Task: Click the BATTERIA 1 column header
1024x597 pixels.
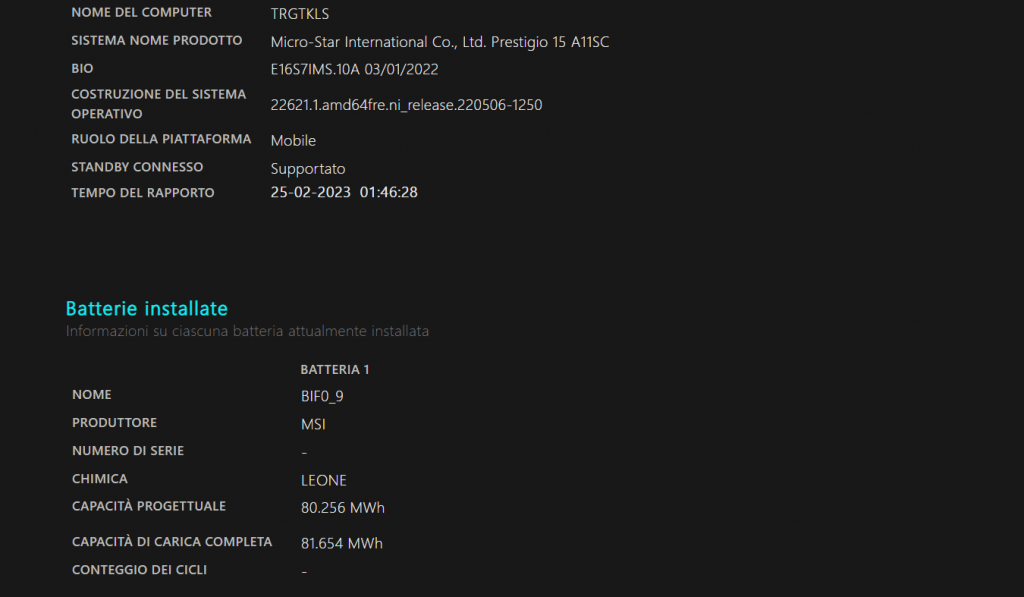Action: click(335, 370)
